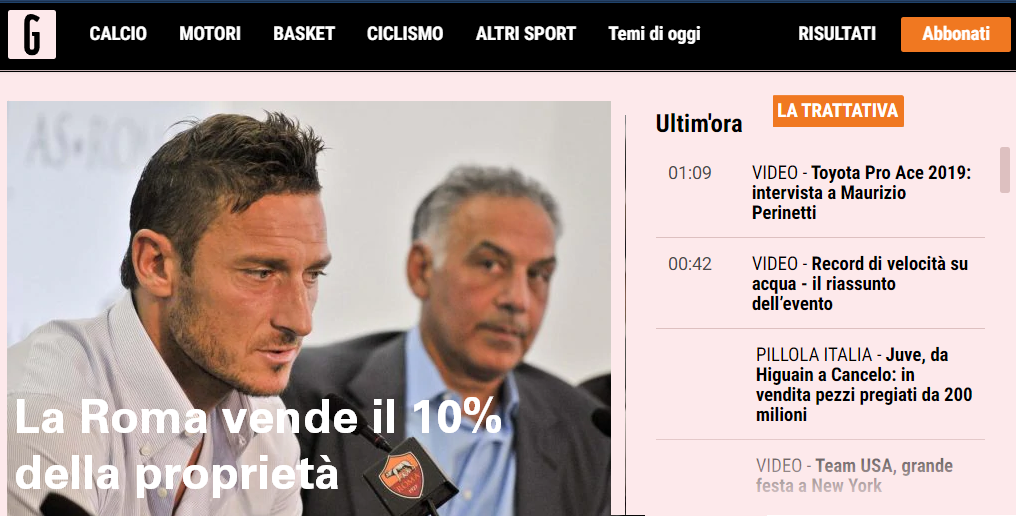Click the Ultim'ora list scrollbar thumb
1016x516 pixels.
pos(1005,170)
